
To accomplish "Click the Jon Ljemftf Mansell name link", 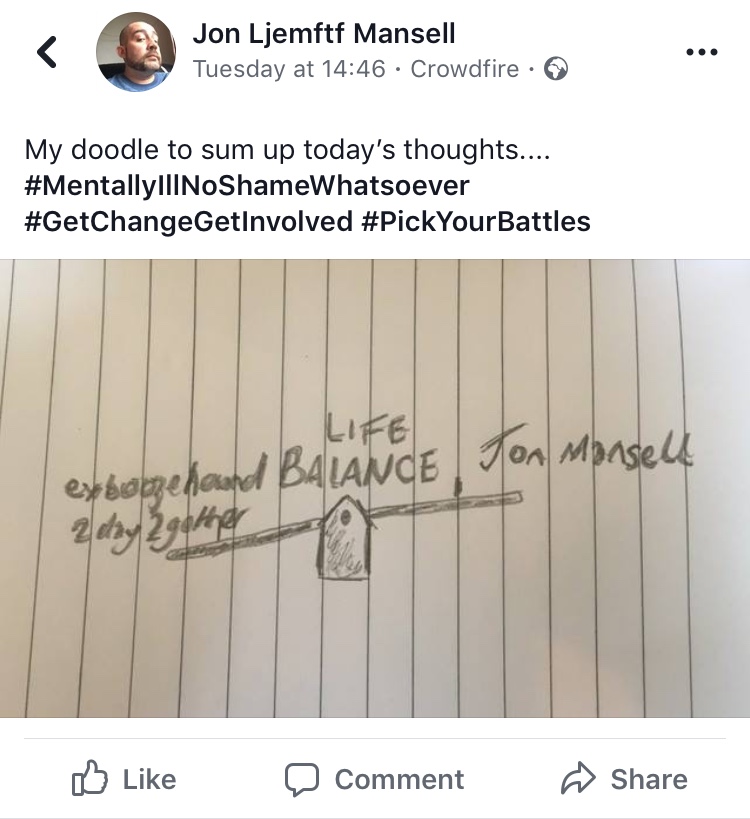I will (324, 33).
